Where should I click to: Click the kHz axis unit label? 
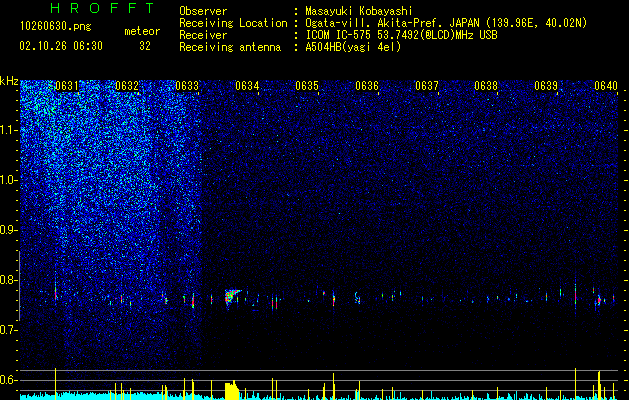click(x=9, y=81)
